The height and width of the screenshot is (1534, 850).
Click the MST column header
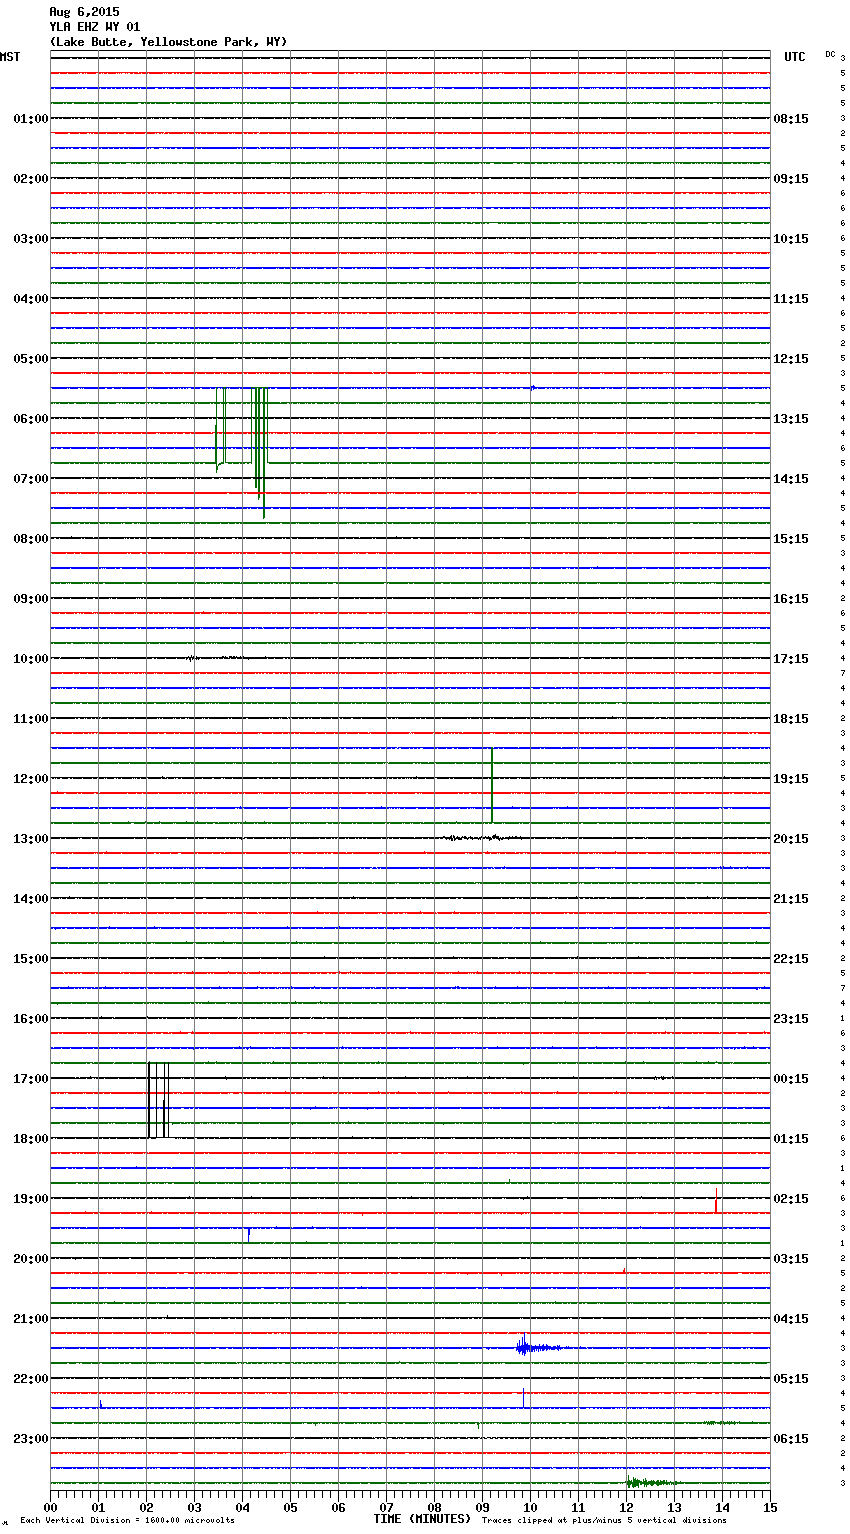pyautogui.click(x=10, y=57)
